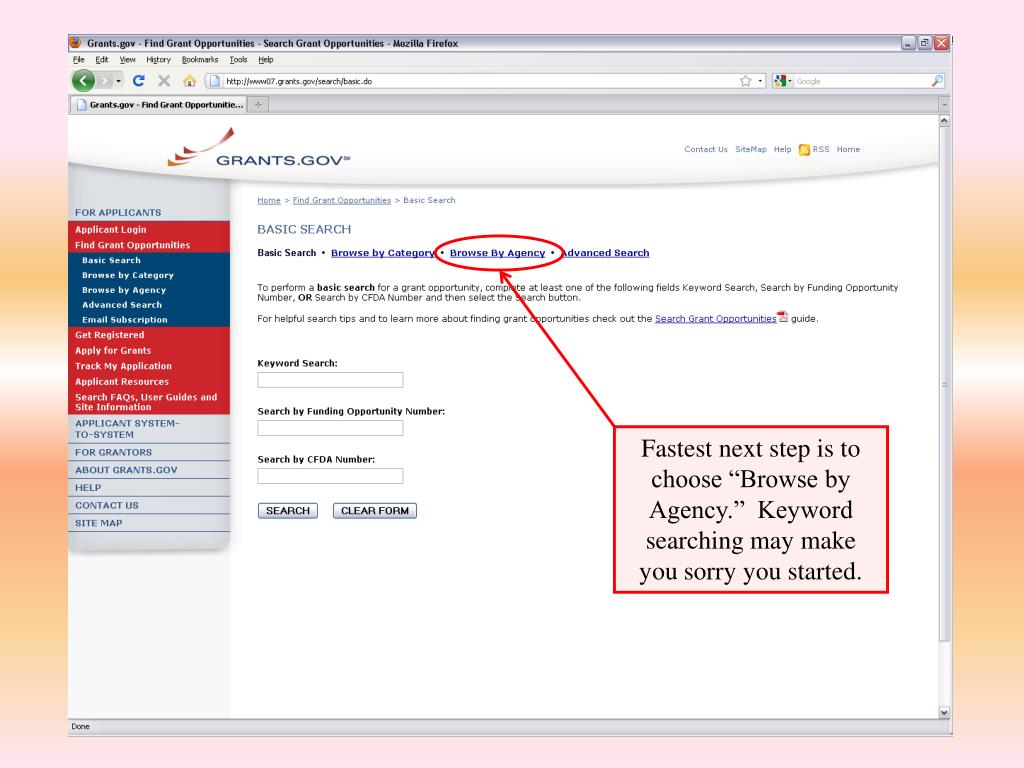Click the Google search box
The height and width of the screenshot is (768, 1024).
861,81
